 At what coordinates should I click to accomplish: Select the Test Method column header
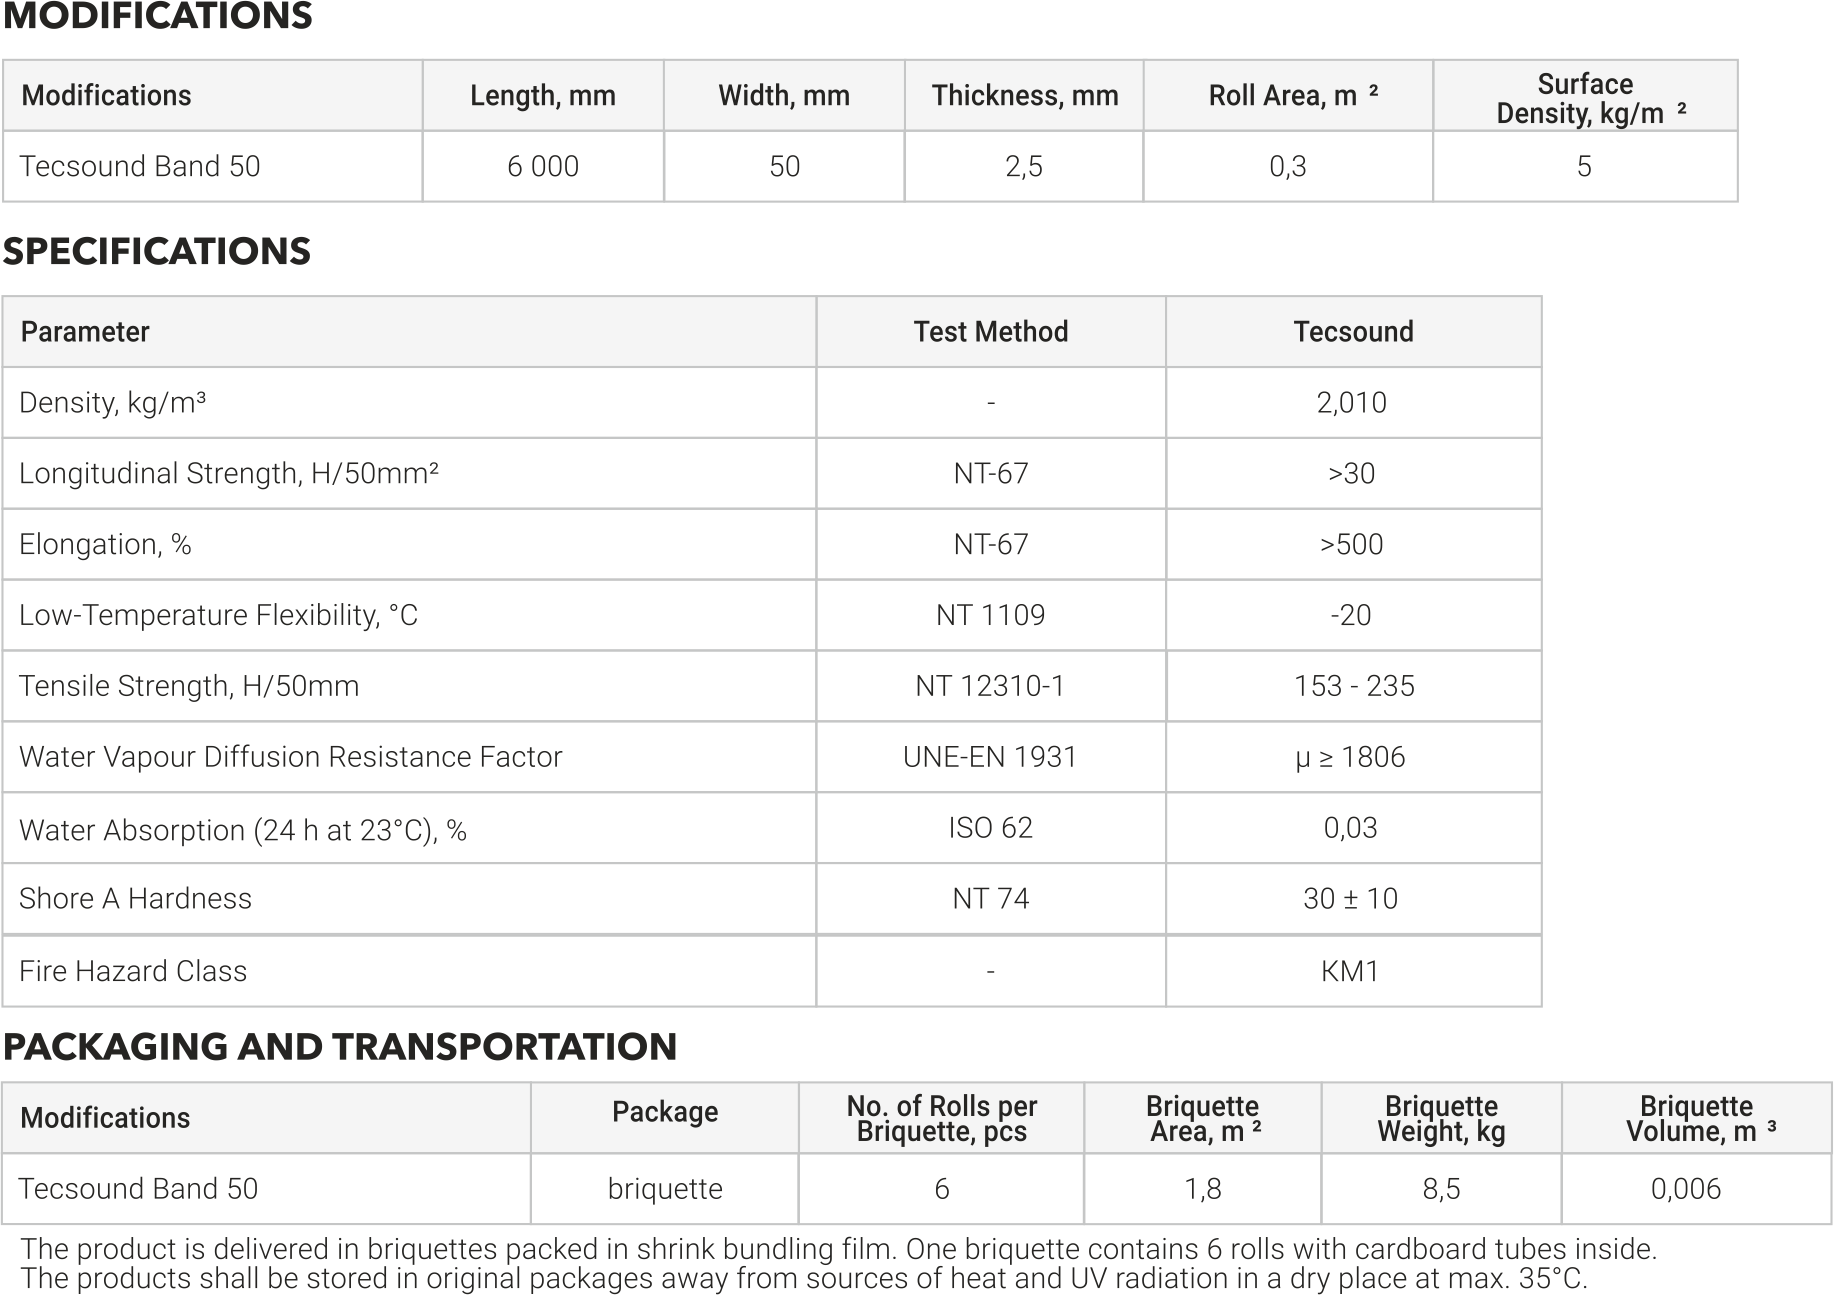click(x=990, y=332)
